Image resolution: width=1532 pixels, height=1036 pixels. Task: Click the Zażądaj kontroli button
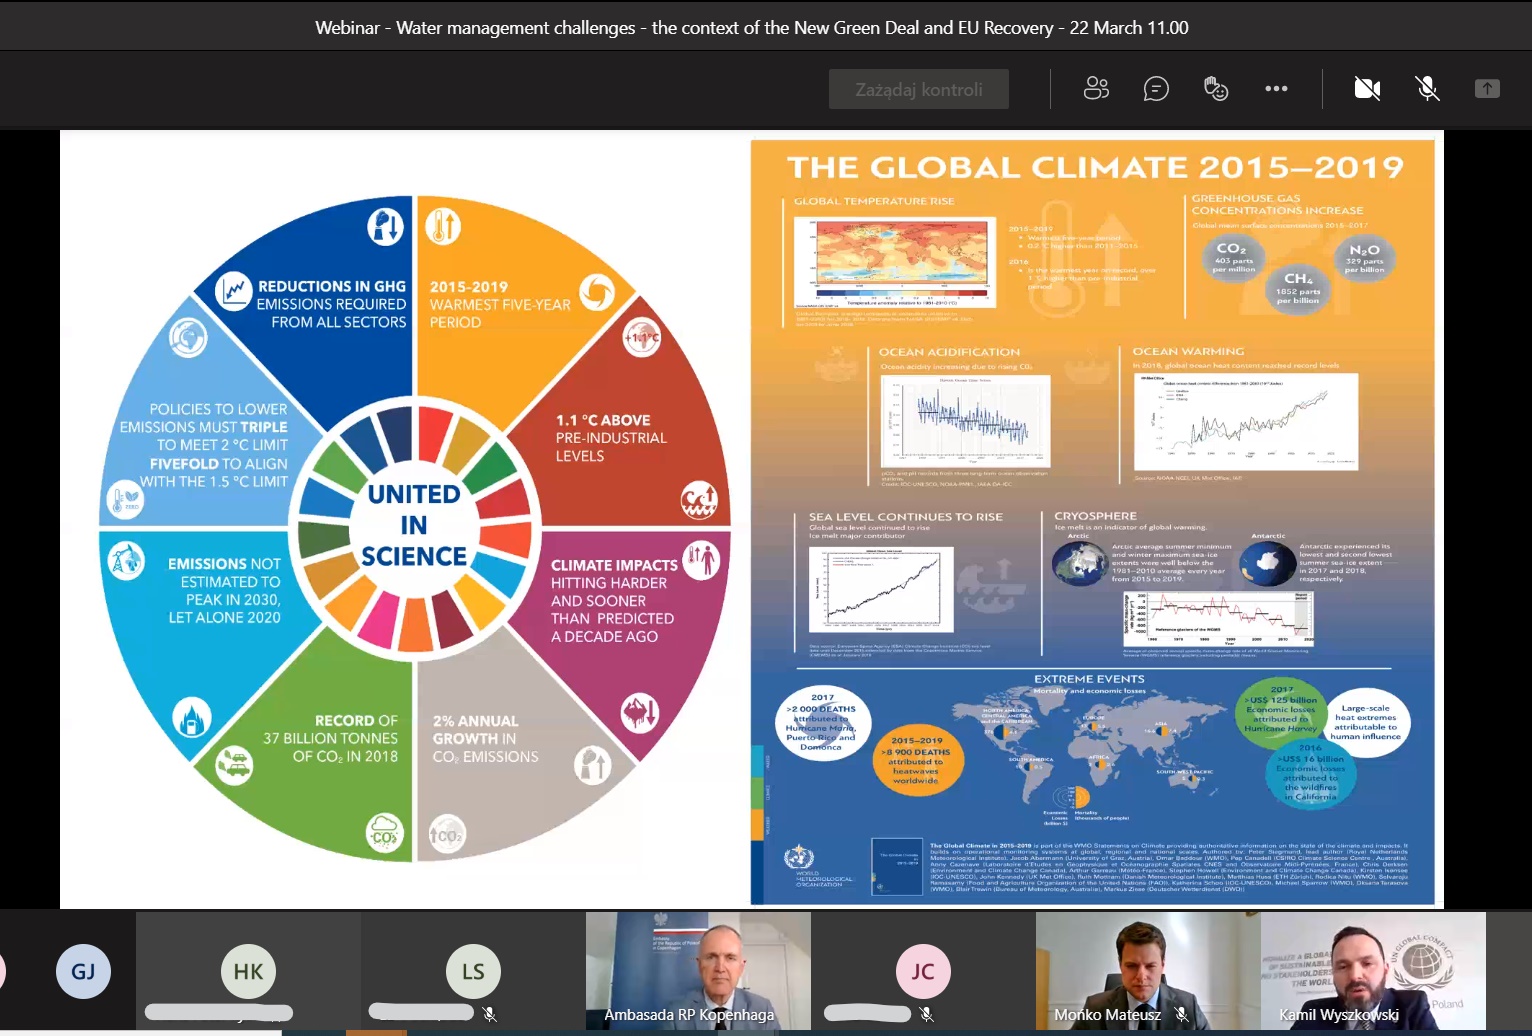tap(918, 89)
